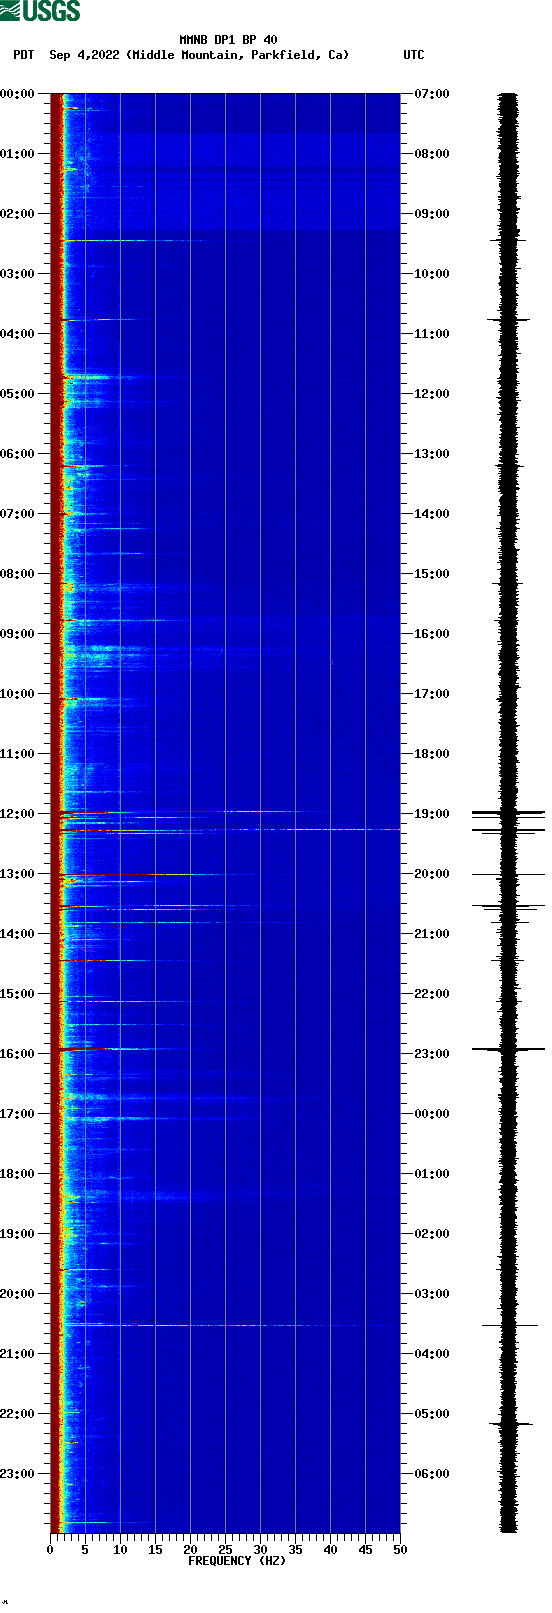
Task: Click the 21:00 PDT time label
Action: point(17,1354)
